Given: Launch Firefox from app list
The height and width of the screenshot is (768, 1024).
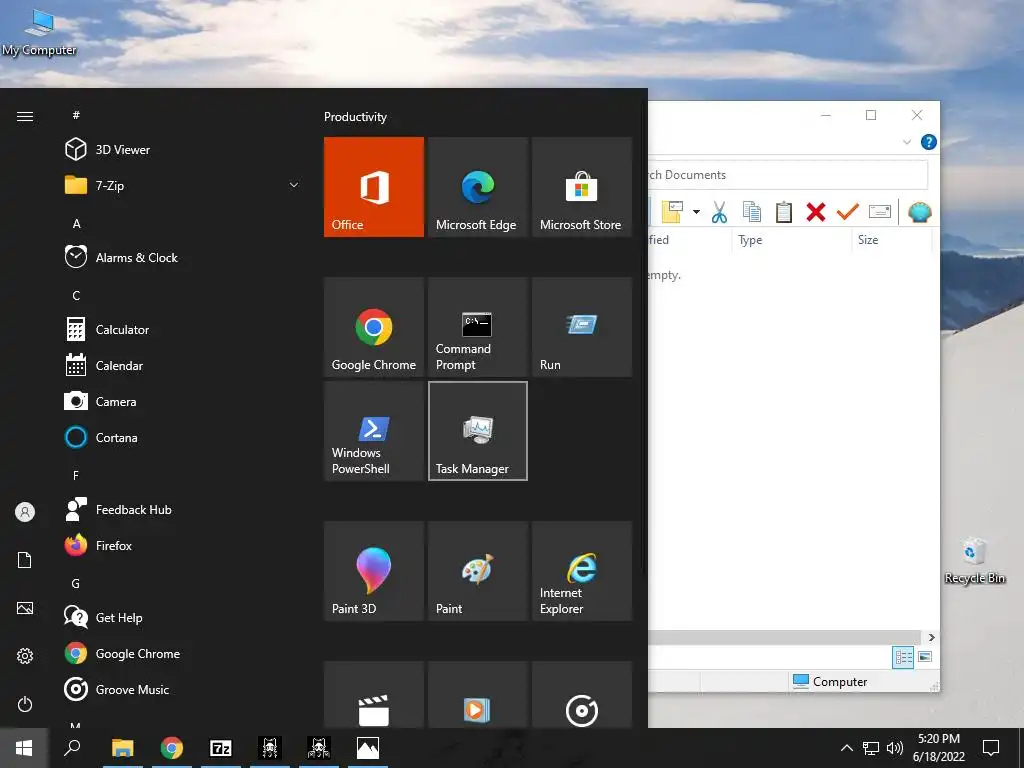Looking at the screenshot, I should [183, 545].
